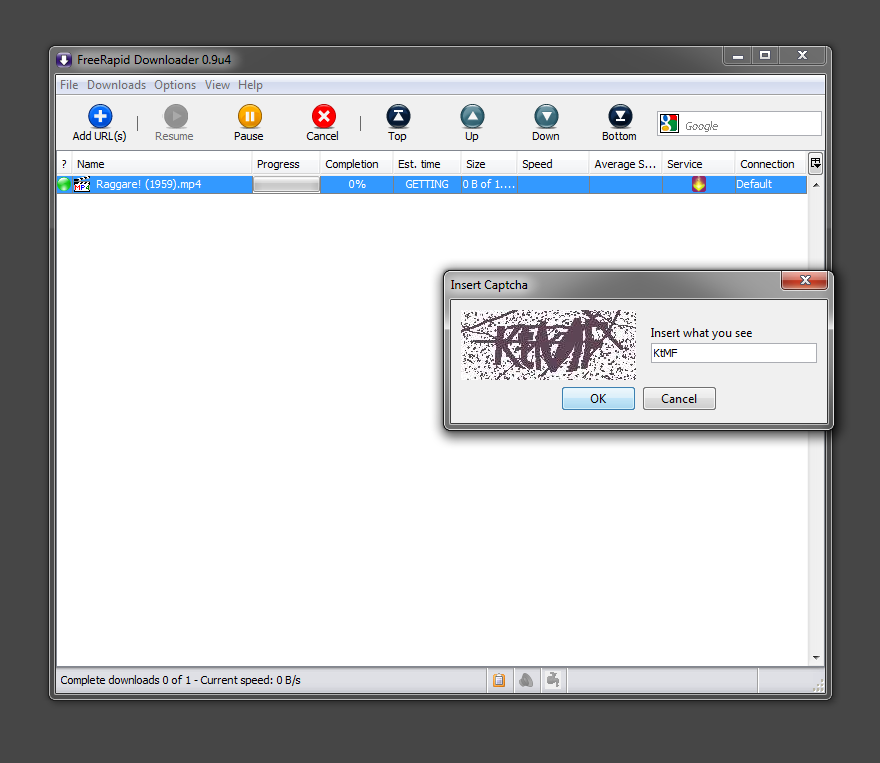
Task: Move the item to Bottom of queue
Action: [x=620, y=116]
